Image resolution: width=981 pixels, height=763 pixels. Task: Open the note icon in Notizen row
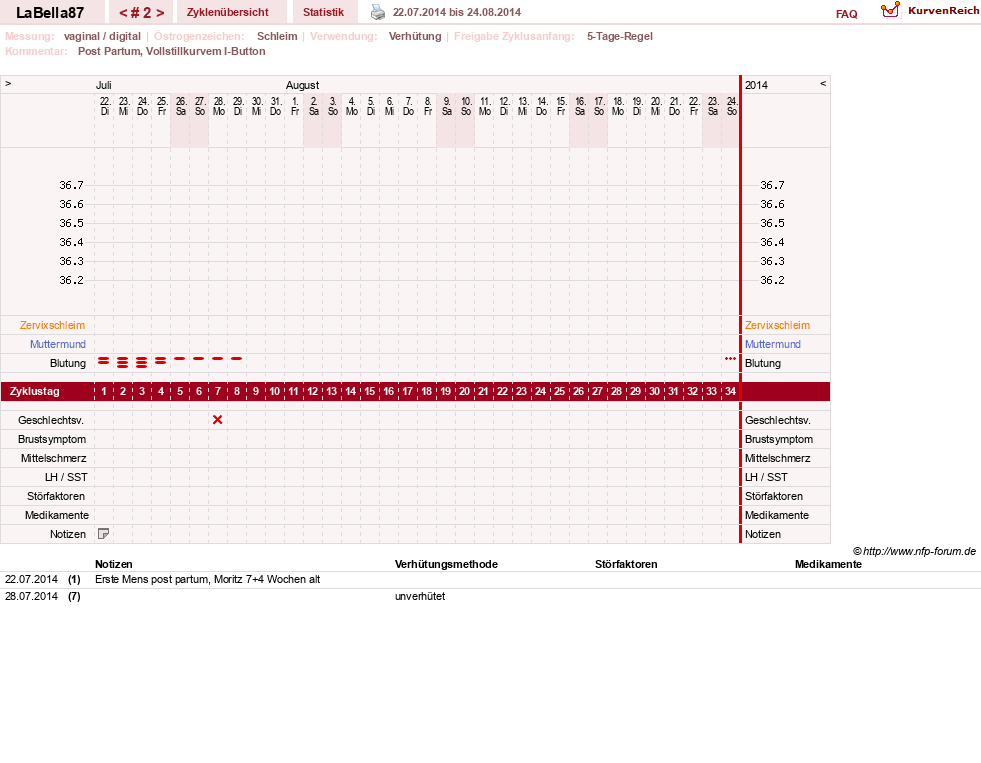pos(104,533)
